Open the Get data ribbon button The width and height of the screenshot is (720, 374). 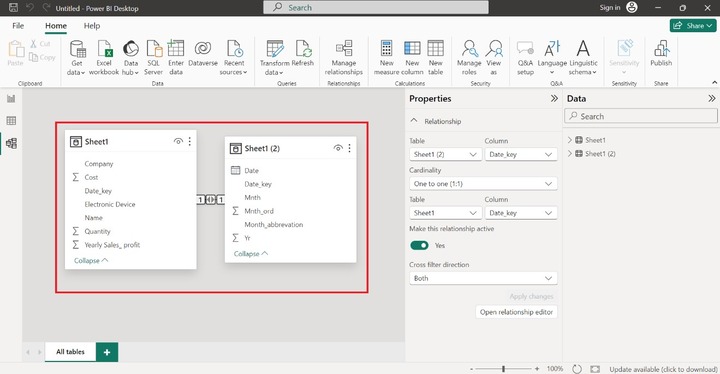click(77, 57)
